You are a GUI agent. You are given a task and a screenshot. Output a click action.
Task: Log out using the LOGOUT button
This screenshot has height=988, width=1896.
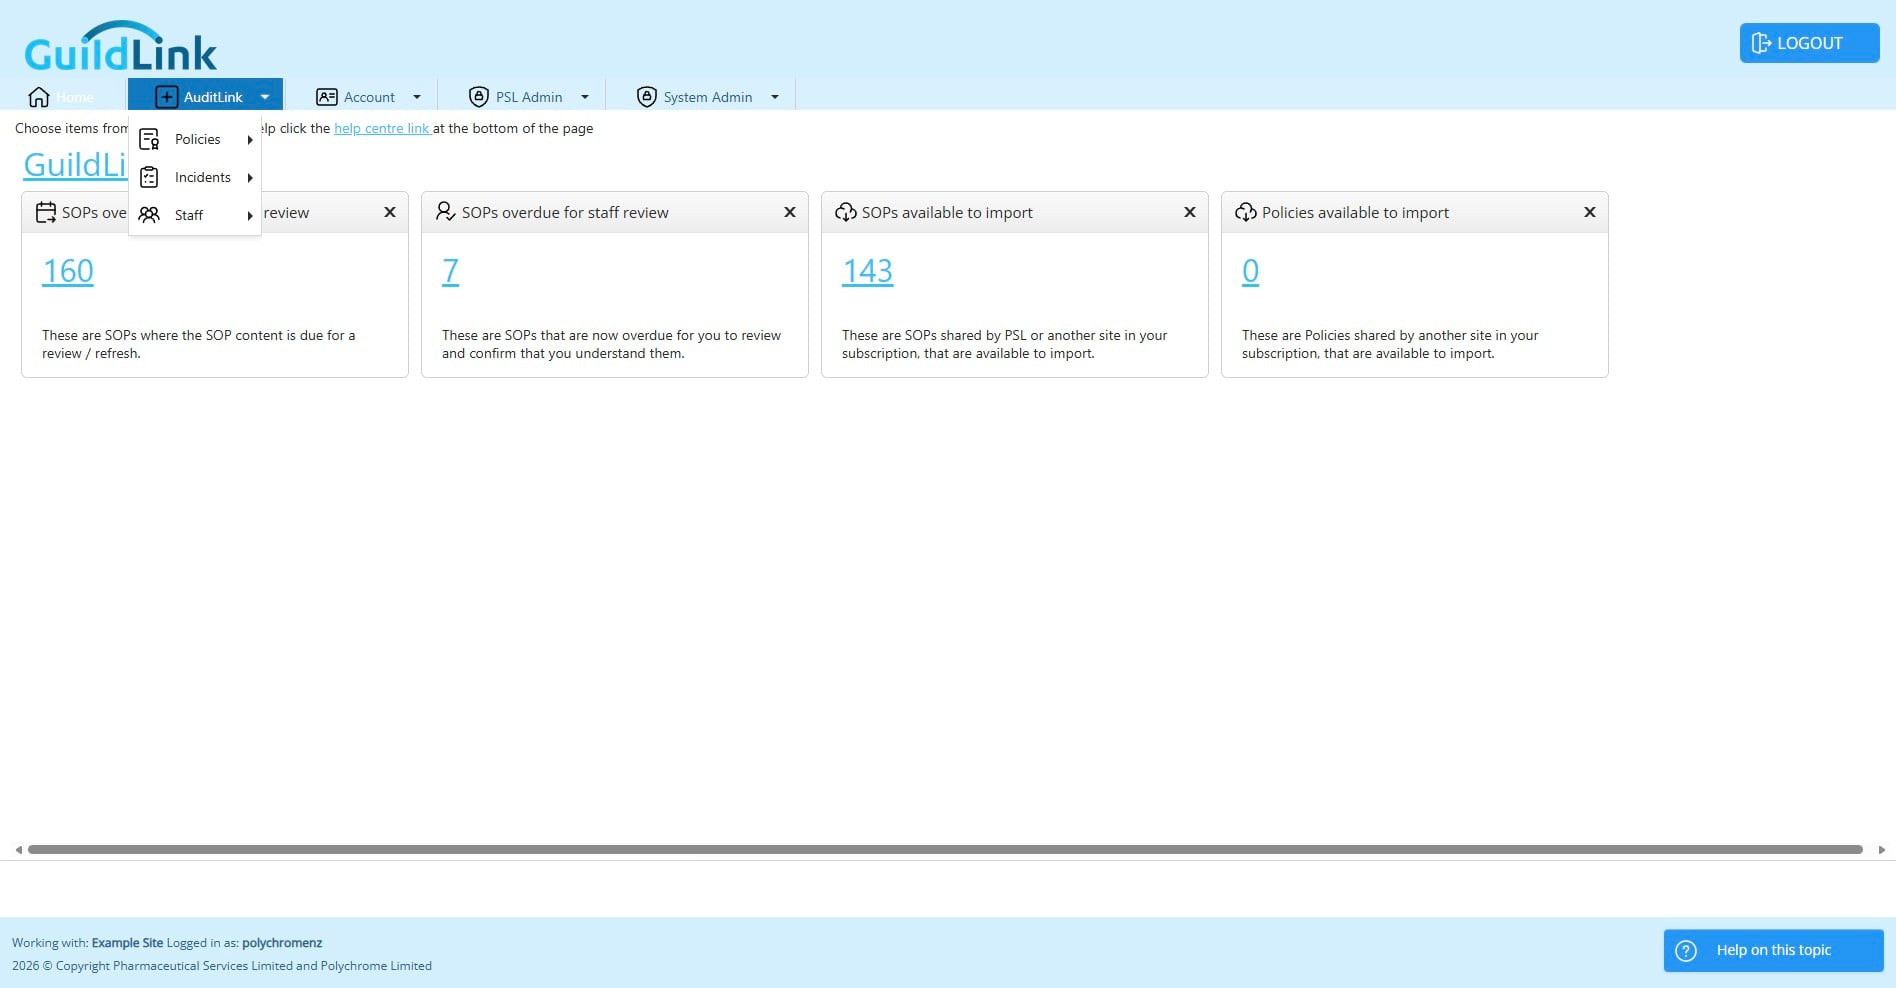click(x=1809, y=43)
